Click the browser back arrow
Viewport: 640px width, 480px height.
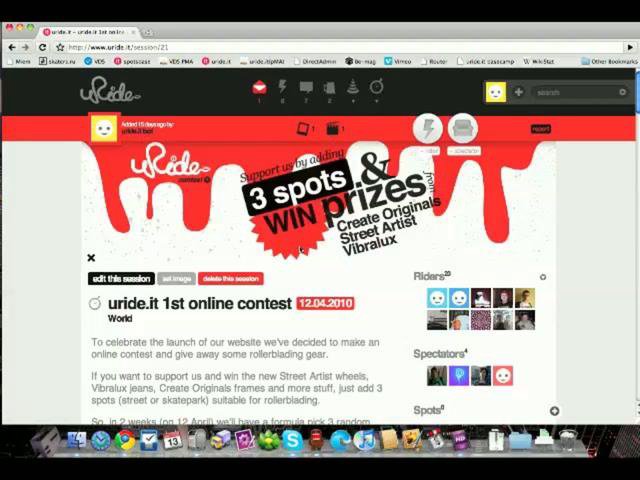click(x=12, y=47)
